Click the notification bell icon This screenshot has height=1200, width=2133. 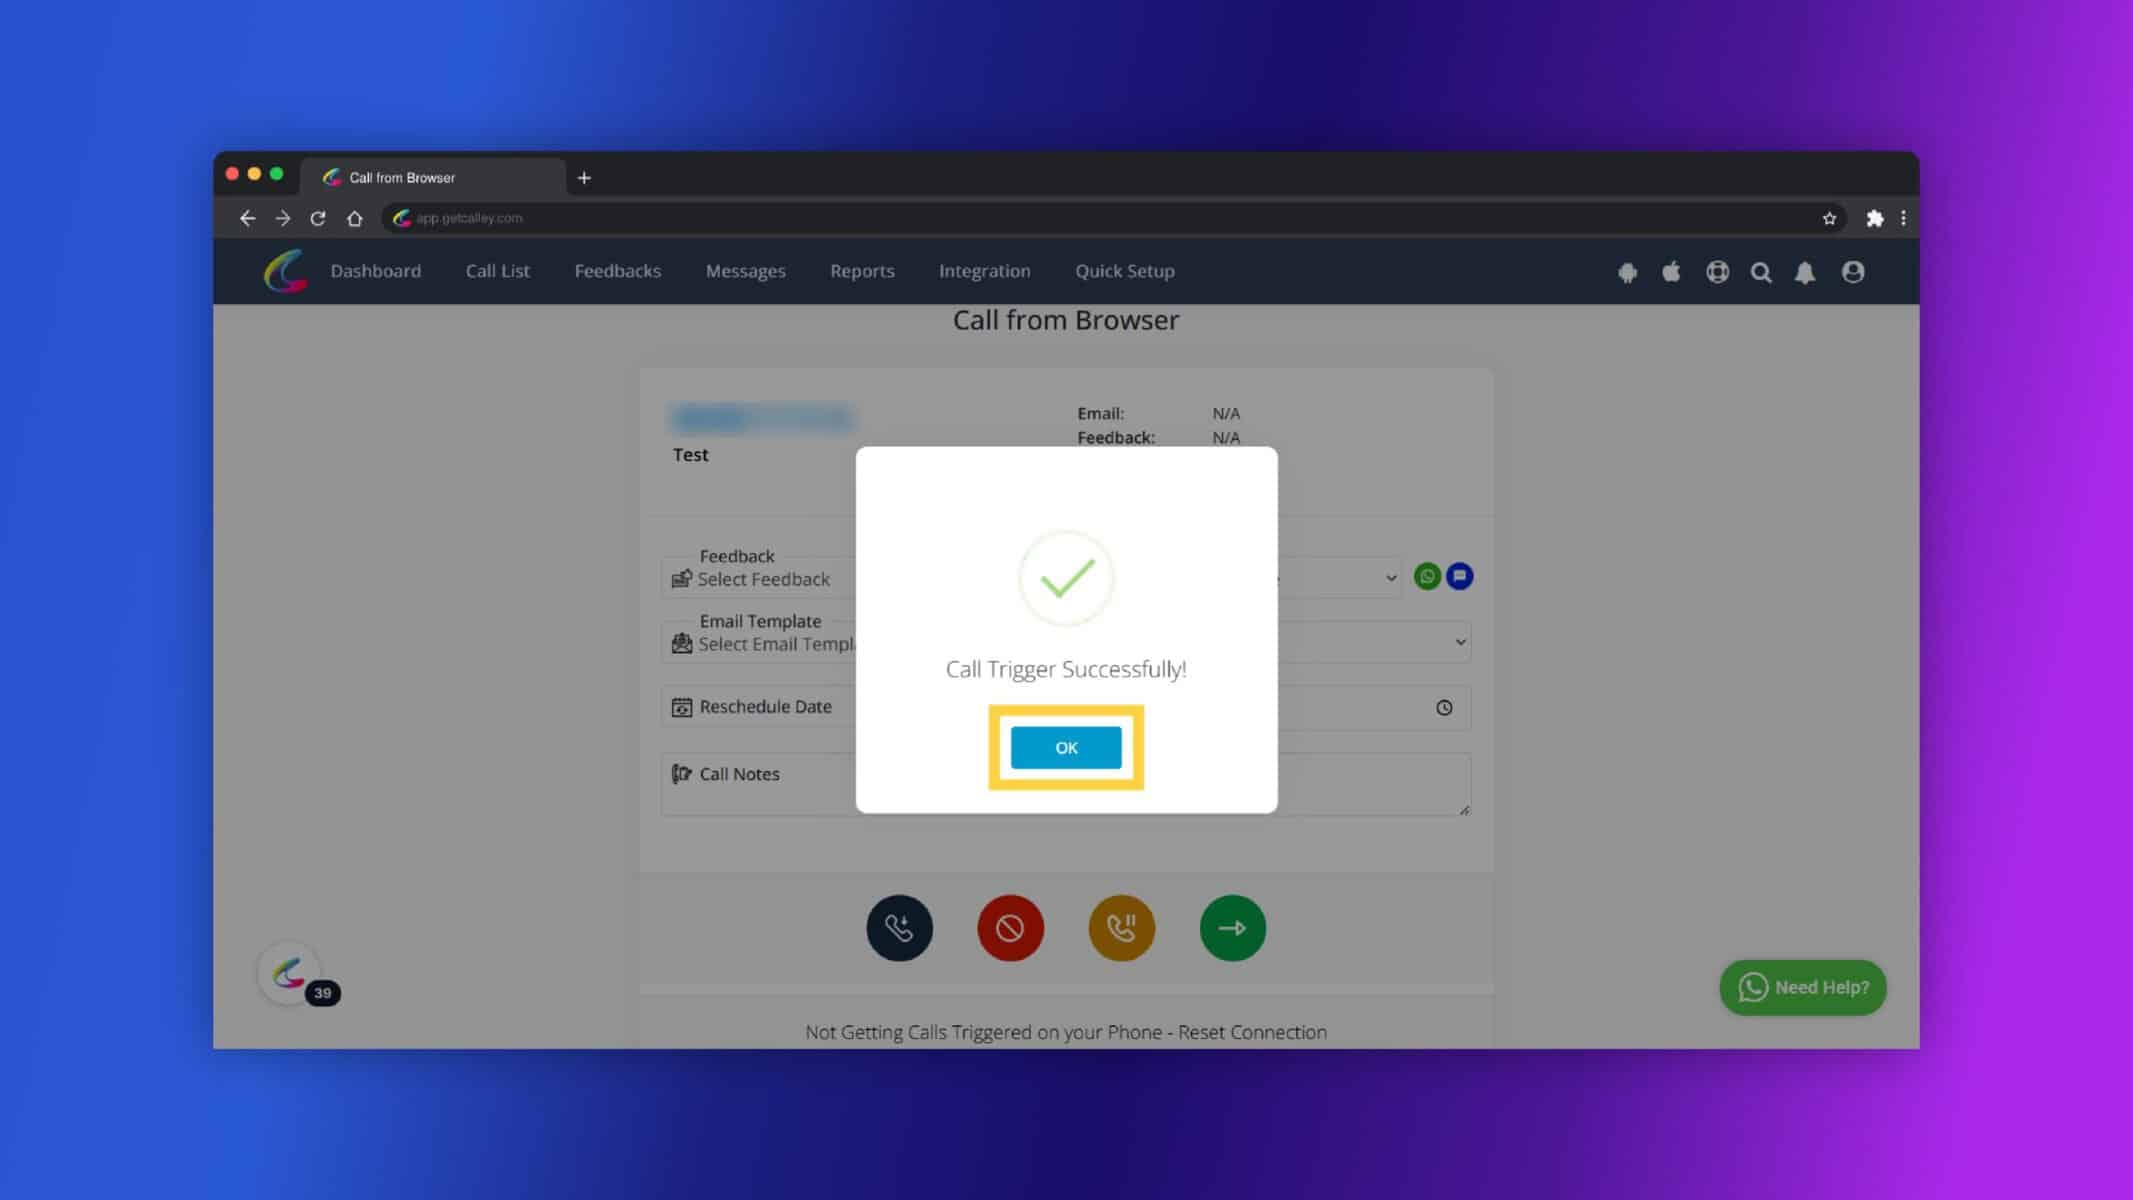1806,271
